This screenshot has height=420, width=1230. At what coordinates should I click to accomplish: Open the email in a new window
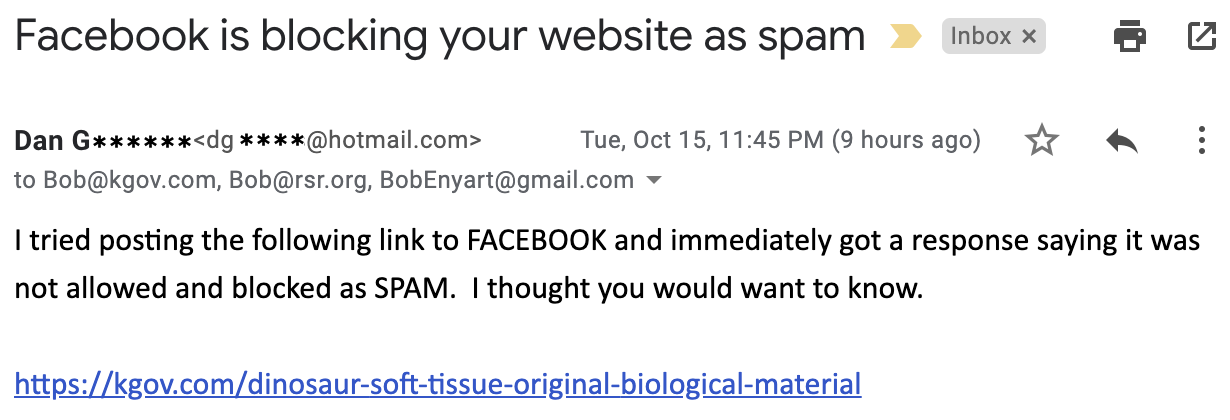(1200, 37)
